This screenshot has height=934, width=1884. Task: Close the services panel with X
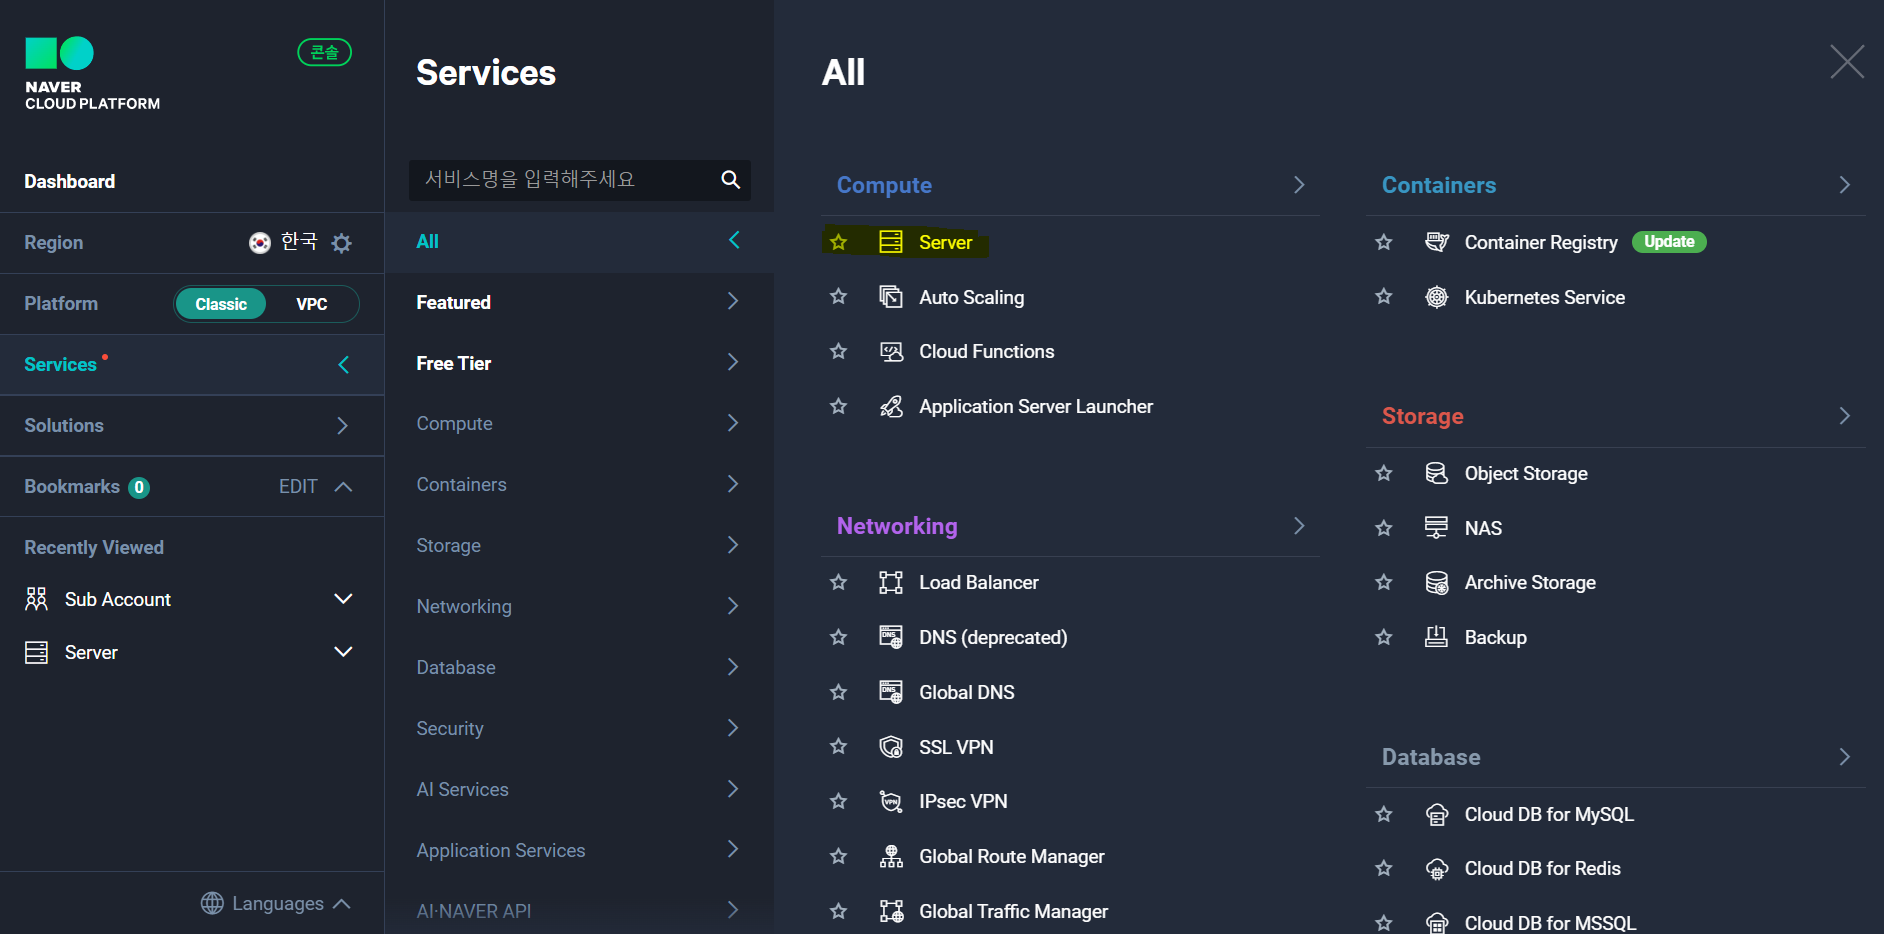tap(1847, 62)
